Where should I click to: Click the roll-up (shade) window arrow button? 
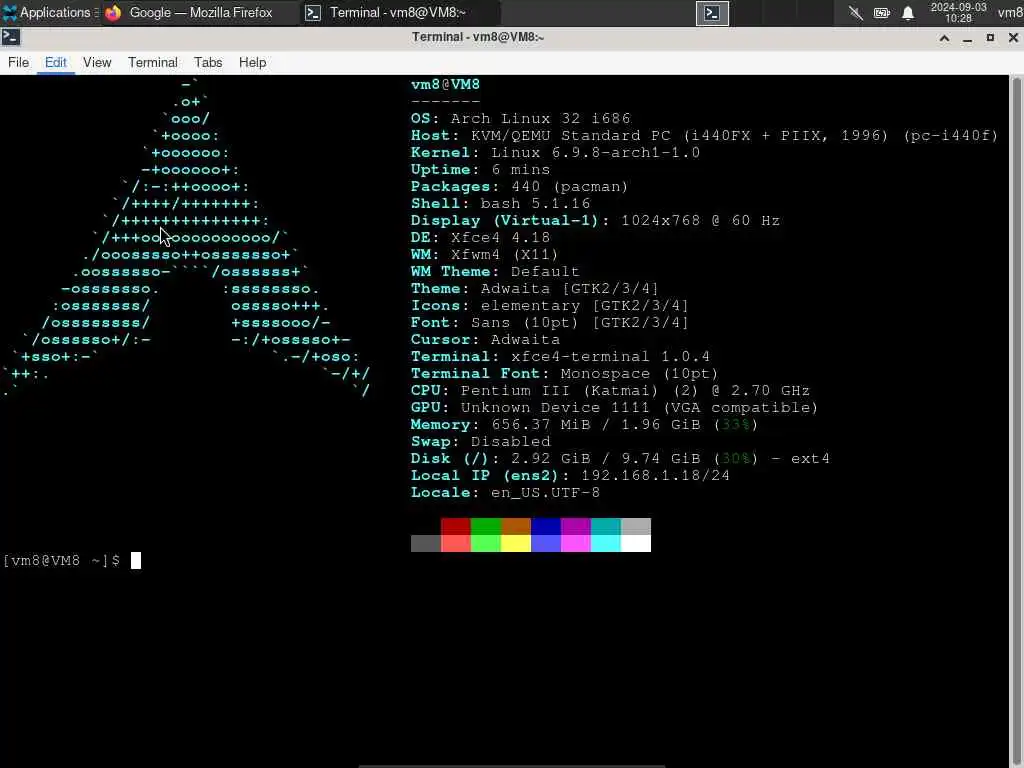(944, 38)
